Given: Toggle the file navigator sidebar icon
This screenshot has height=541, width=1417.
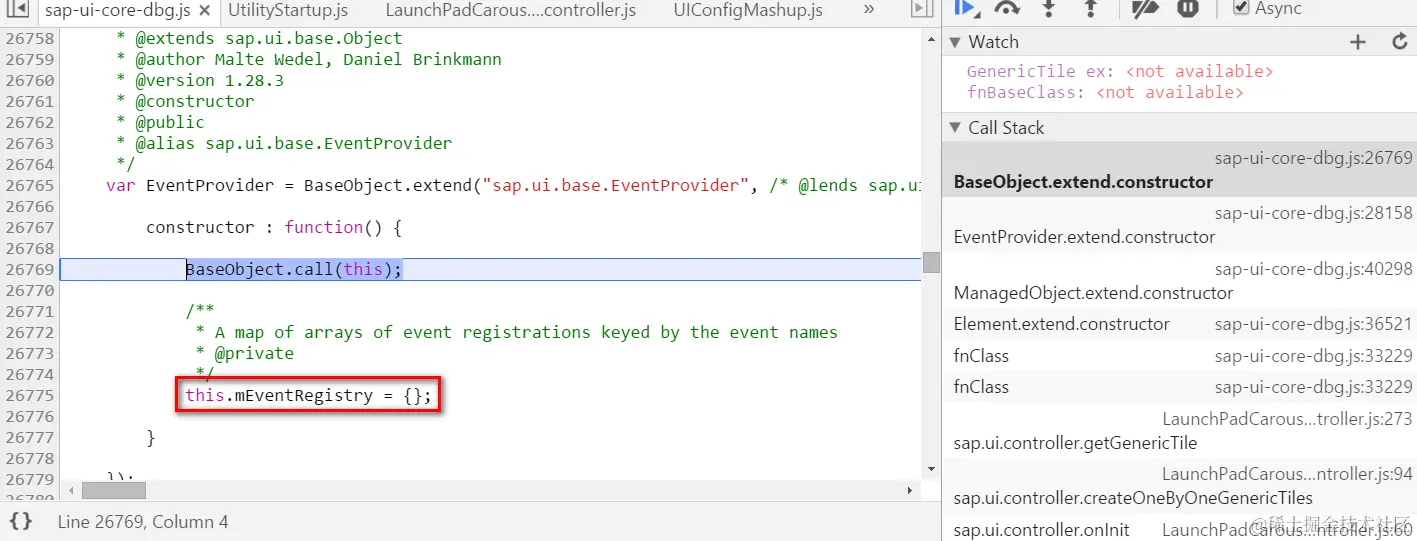Looking at the screenshot, I should [18, 10].
